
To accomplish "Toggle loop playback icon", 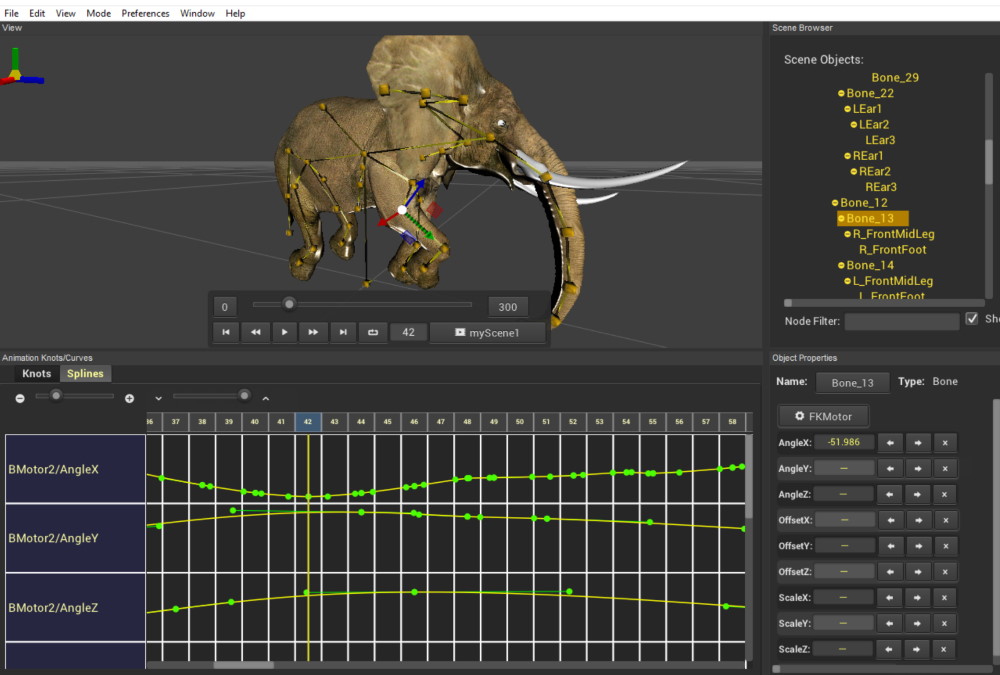I will (373, 332).
